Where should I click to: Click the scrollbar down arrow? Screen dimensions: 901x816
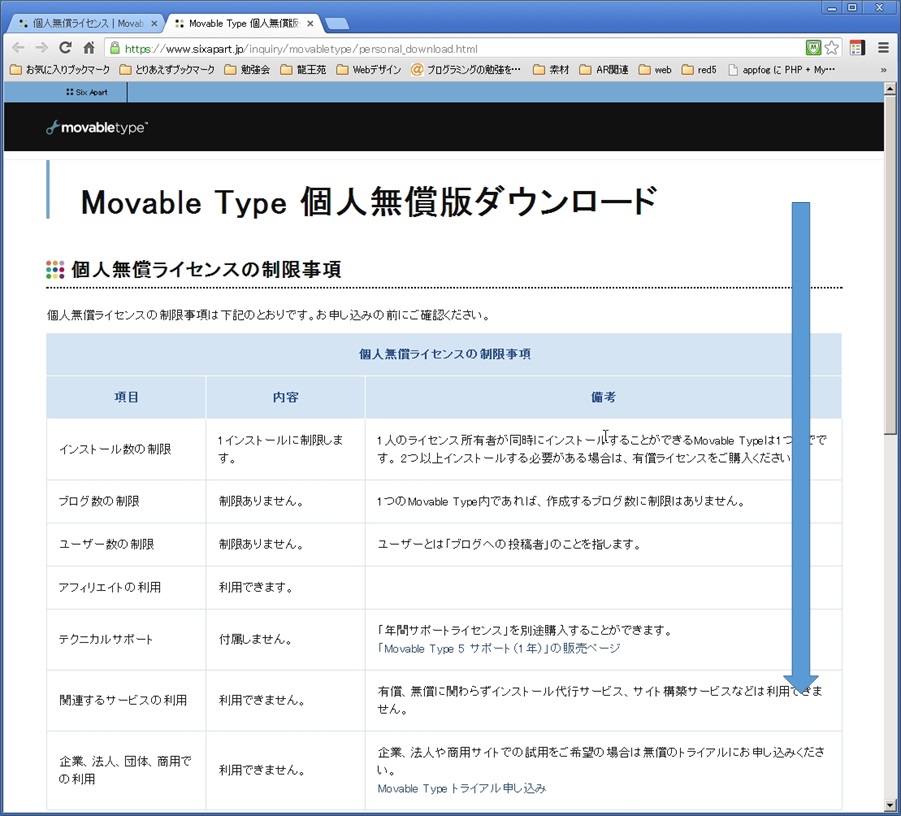(x=890, y=805)
